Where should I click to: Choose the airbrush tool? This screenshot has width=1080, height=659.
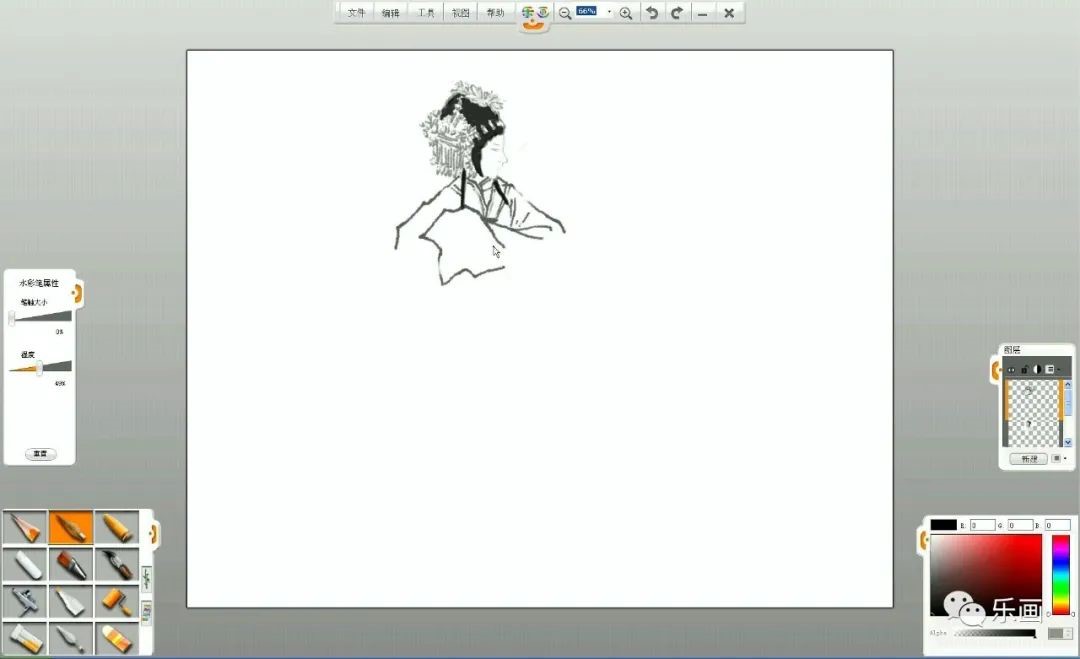pyautogui.click(x=25, y=601)
